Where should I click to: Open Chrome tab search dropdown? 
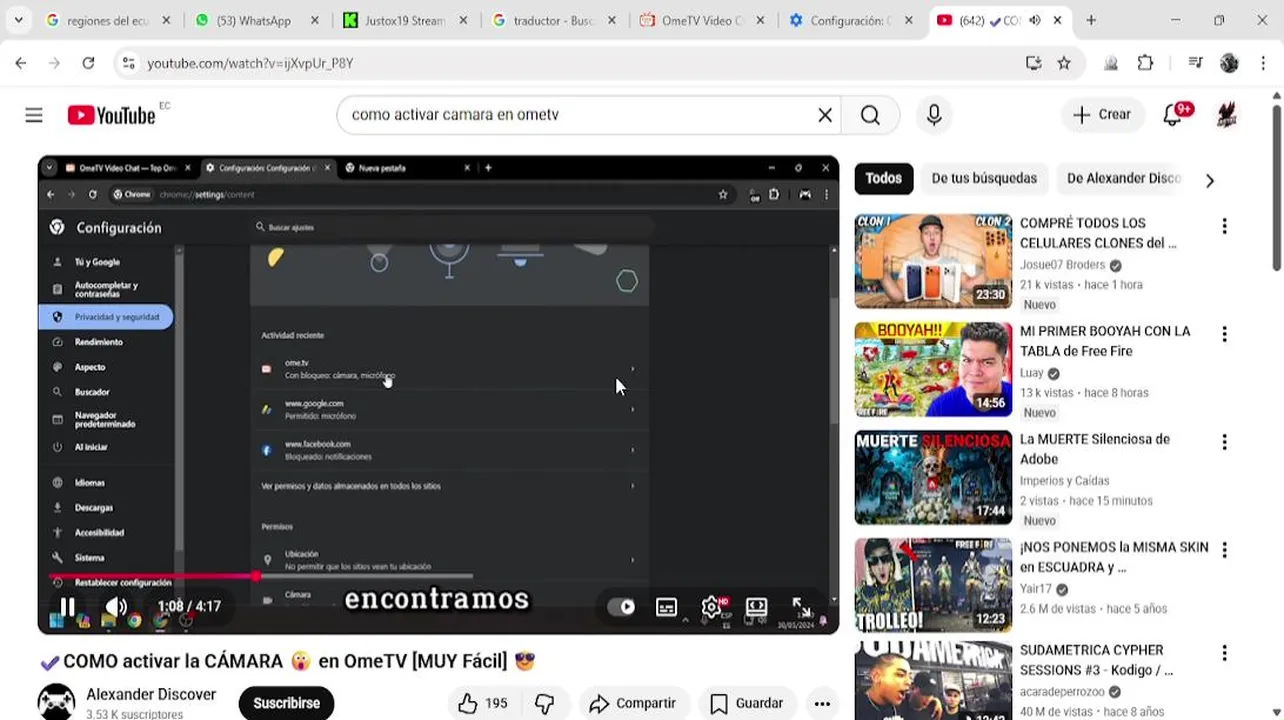(18, 20)
